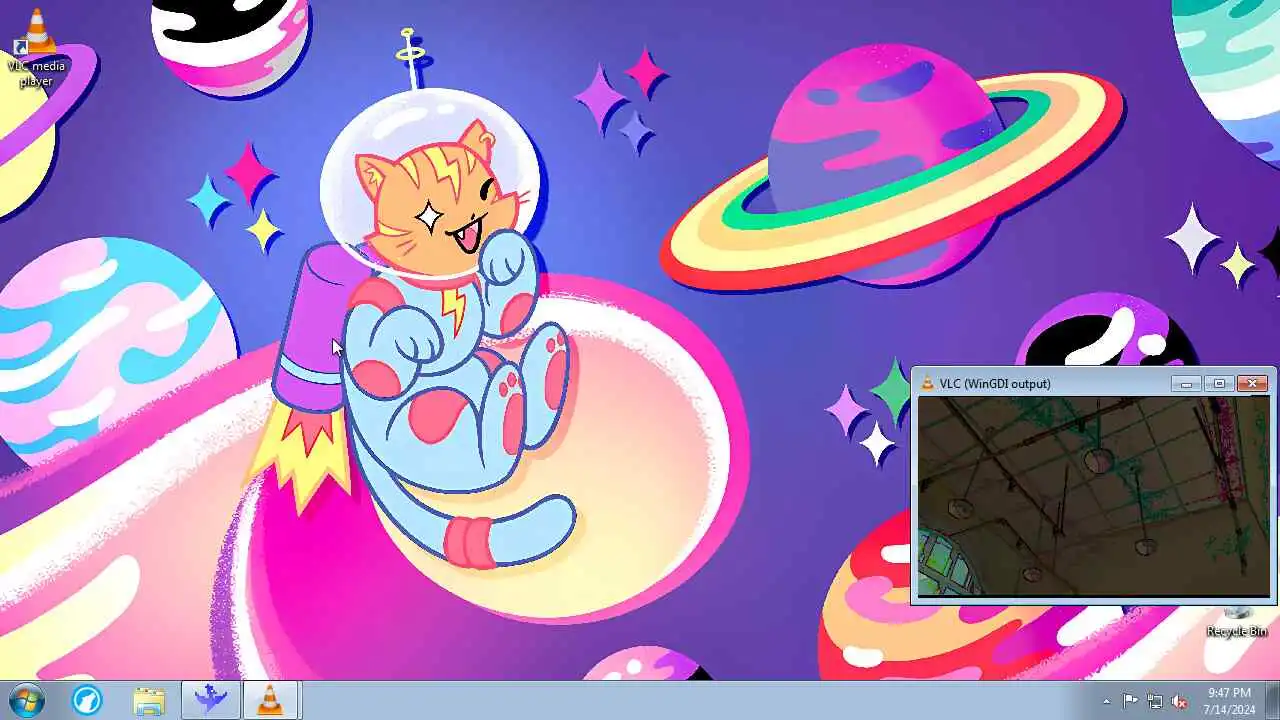Launch the blue wolf browser taskbar icon
1280x720 pixels.
(87, 700)
